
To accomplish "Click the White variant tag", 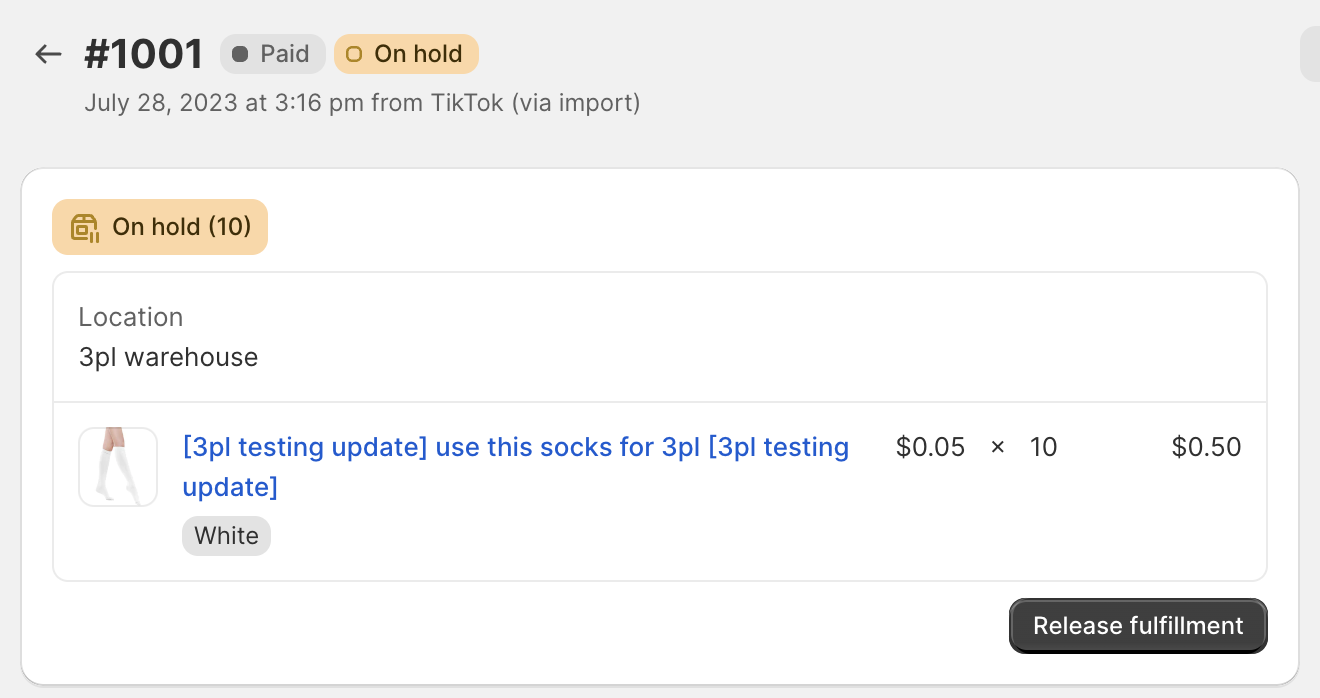I will click(x=226, y=536).
